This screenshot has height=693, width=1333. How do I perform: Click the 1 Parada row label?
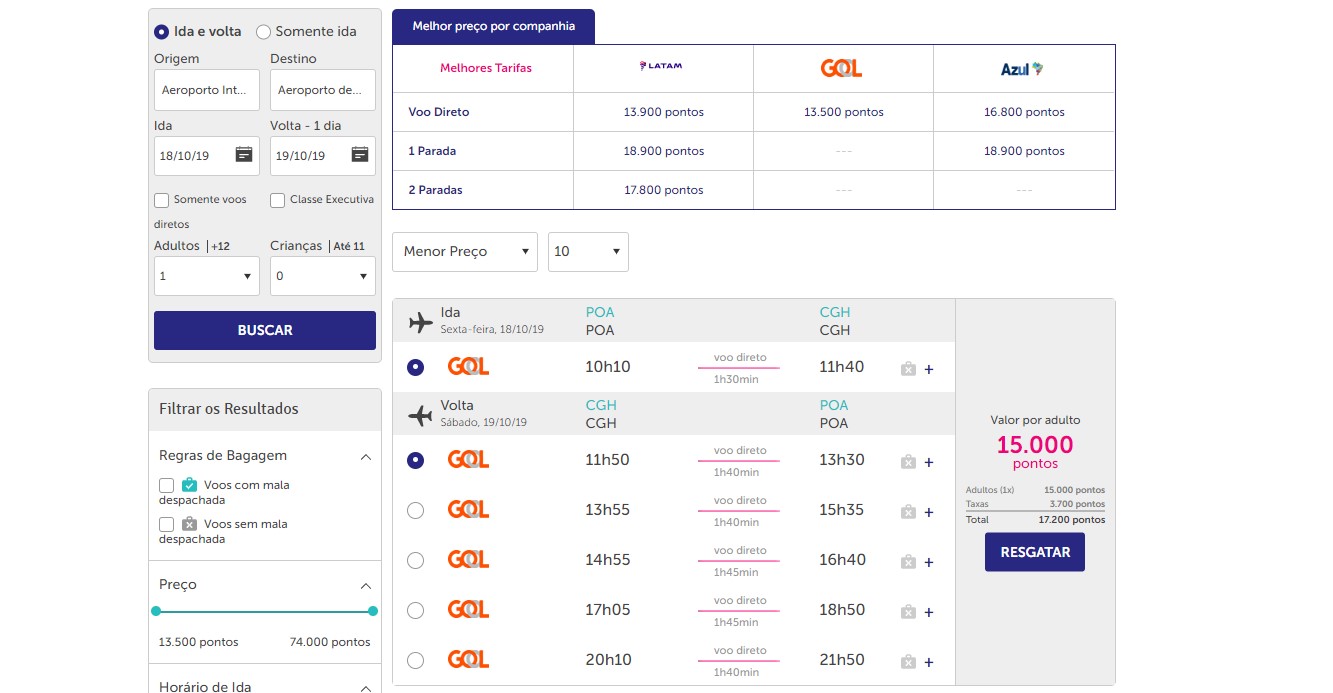coord(432,151)
